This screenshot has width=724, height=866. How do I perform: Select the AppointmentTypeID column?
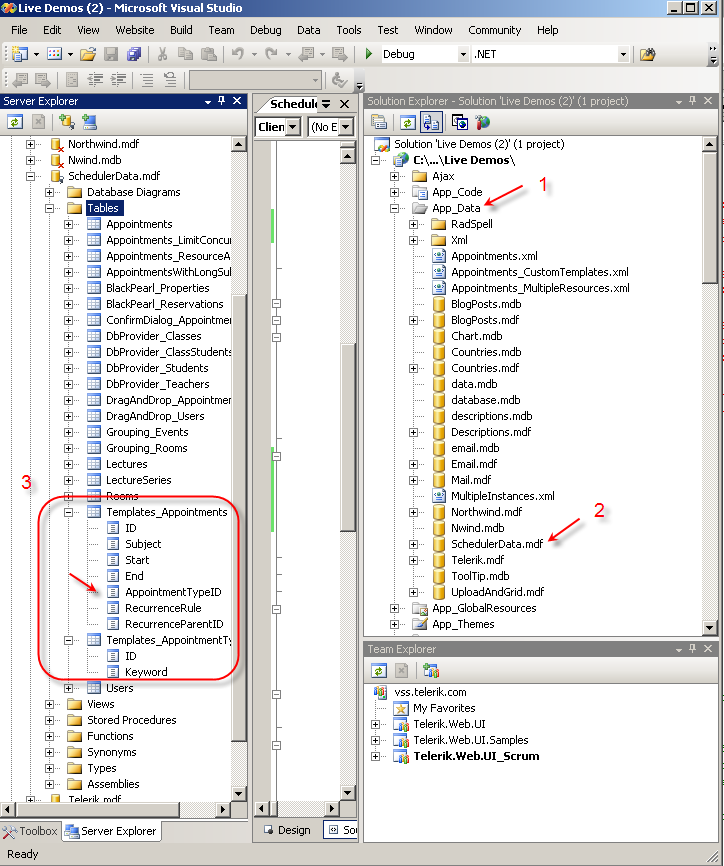[173, 592]
